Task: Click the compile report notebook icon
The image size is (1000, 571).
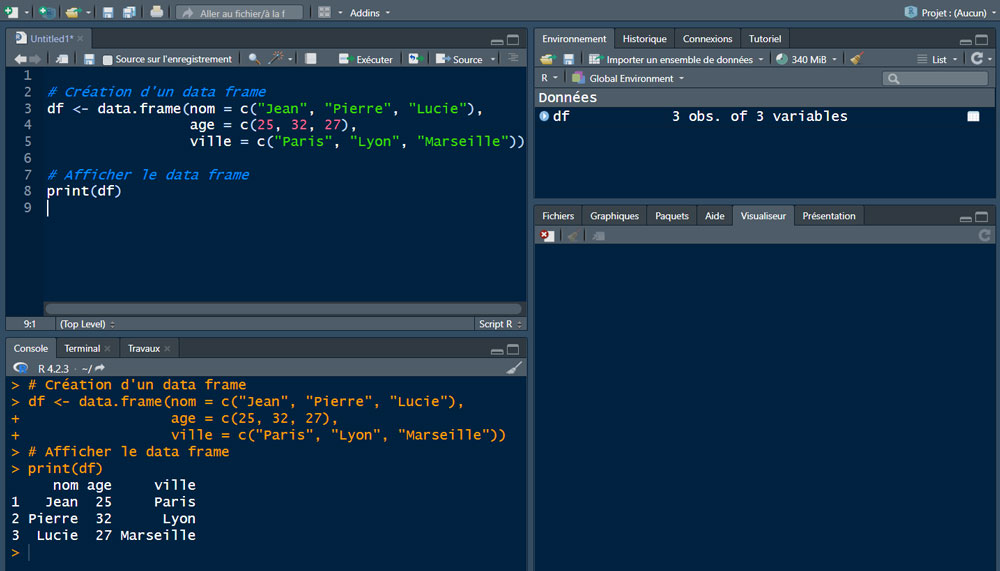Action: 311,59
